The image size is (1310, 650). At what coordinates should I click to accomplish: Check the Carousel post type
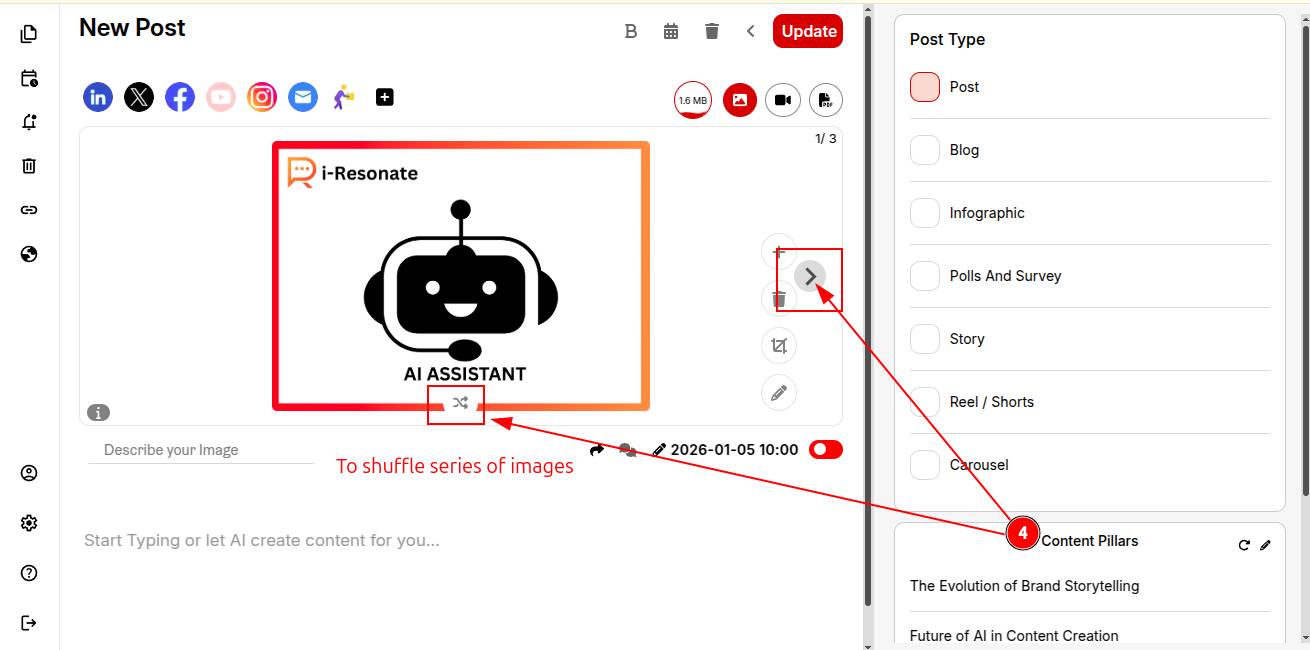pyautogui.click(x=925, y=465)
